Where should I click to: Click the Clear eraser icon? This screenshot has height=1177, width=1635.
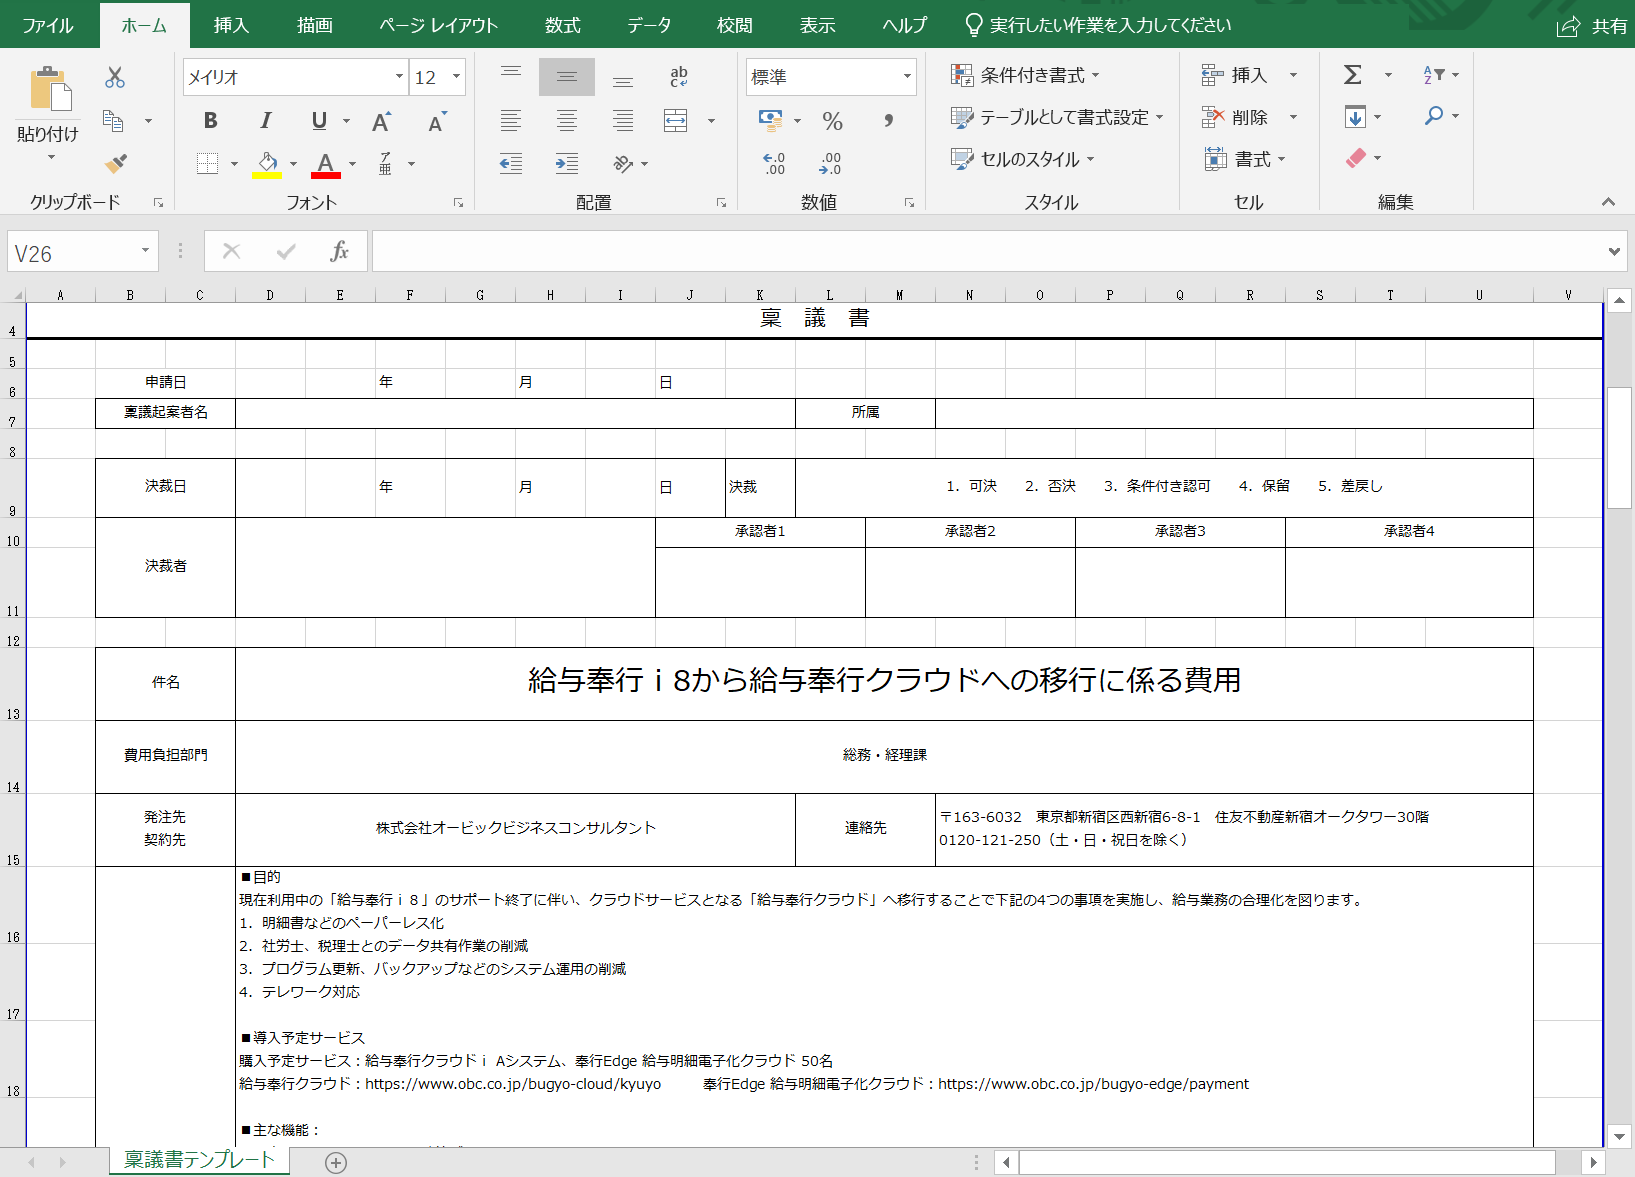tap(1356, 158)
